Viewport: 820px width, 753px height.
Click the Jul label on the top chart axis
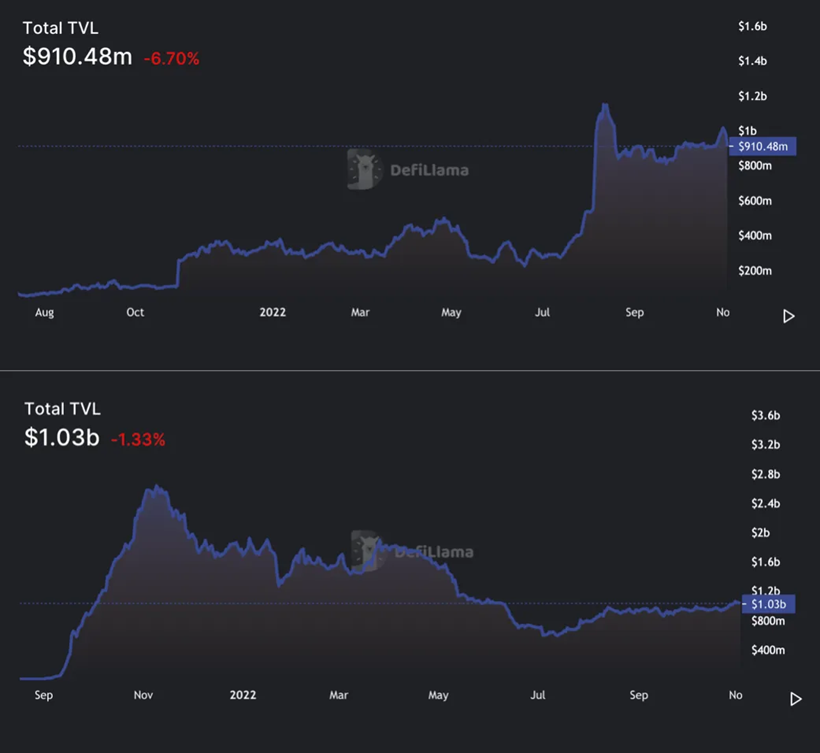542,312
